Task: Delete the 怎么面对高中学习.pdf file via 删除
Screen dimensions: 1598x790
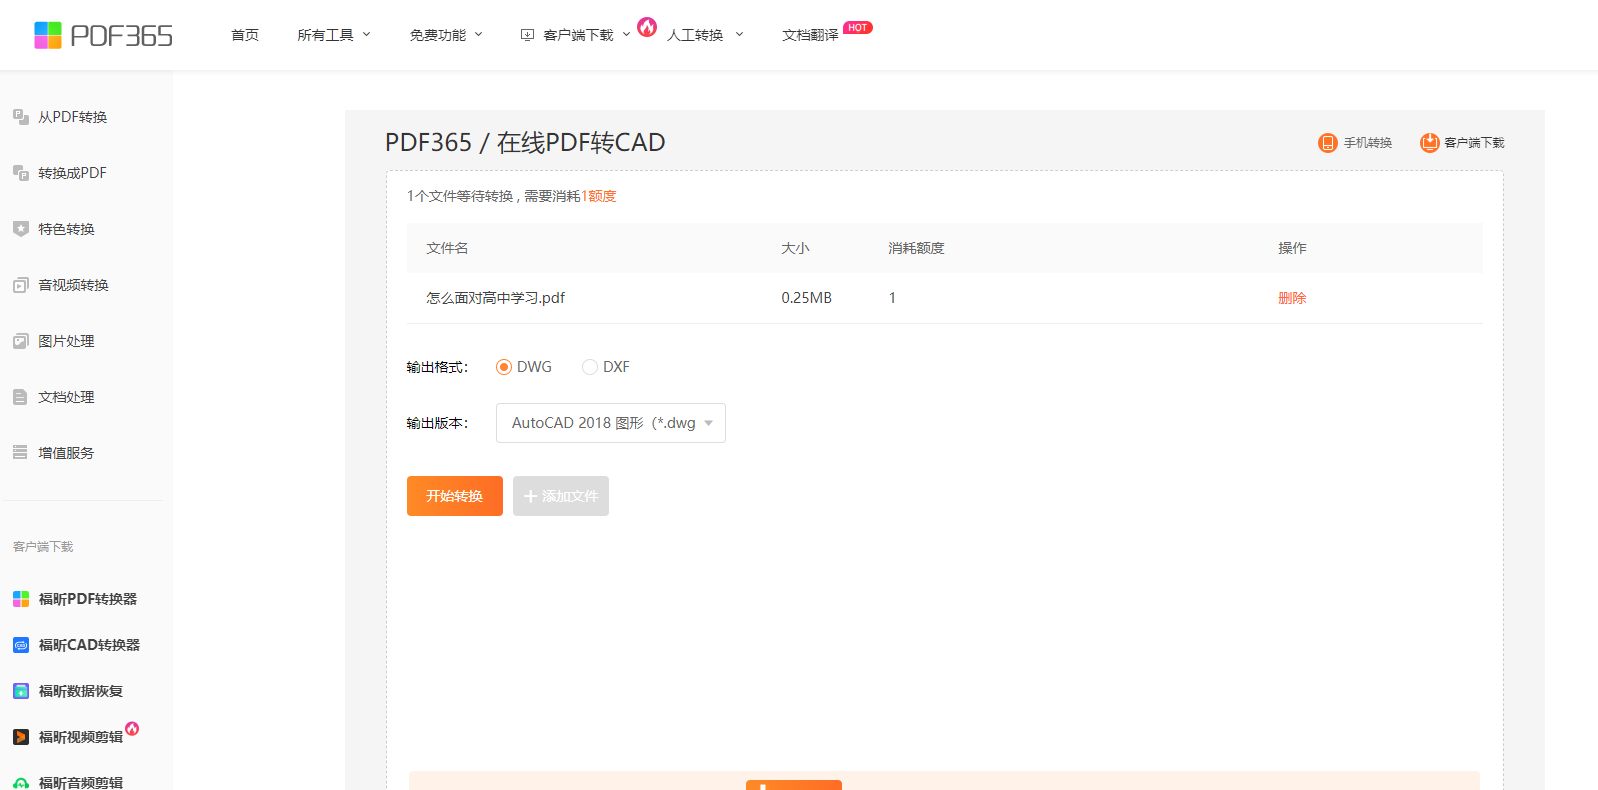Action: (x=1292, y=298)
